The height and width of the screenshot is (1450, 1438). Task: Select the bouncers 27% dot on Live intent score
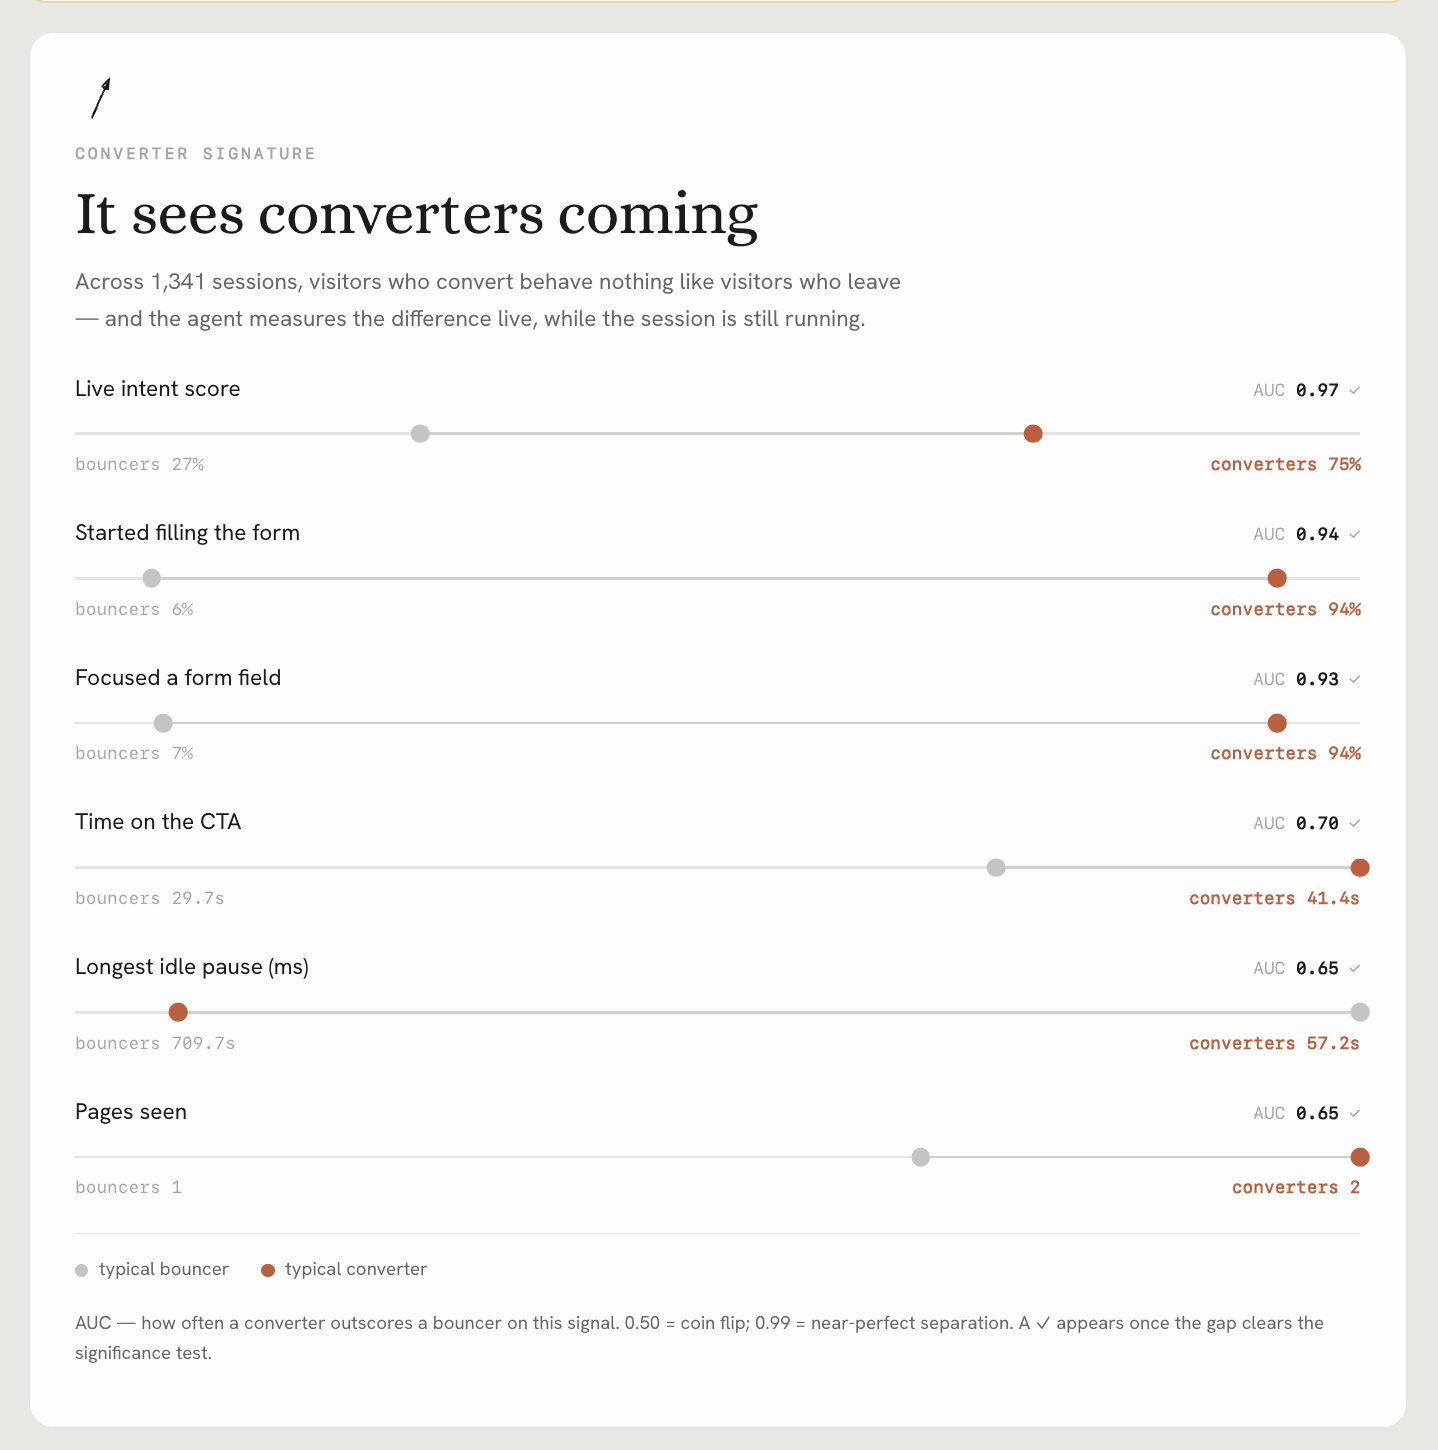420,433
